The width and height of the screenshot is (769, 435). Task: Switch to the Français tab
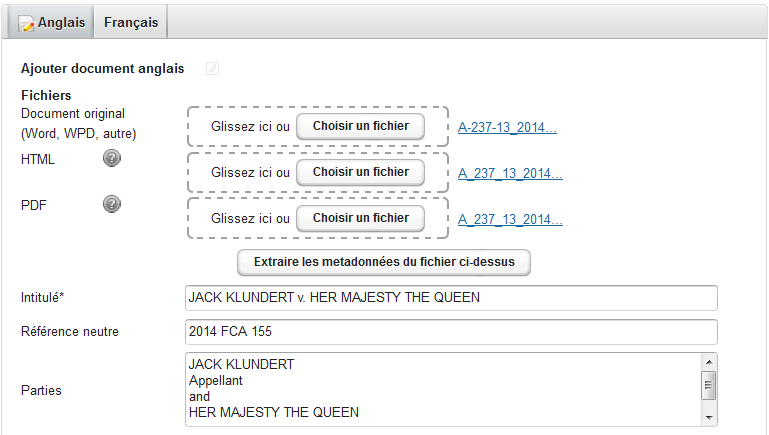tap(131, 22)
